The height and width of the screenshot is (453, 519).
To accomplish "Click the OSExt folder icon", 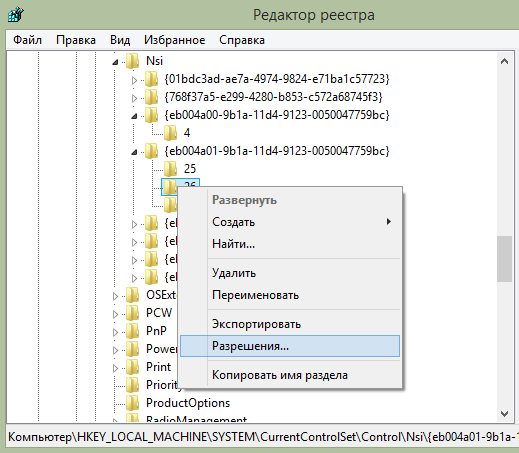I will [x=132, y=295].
